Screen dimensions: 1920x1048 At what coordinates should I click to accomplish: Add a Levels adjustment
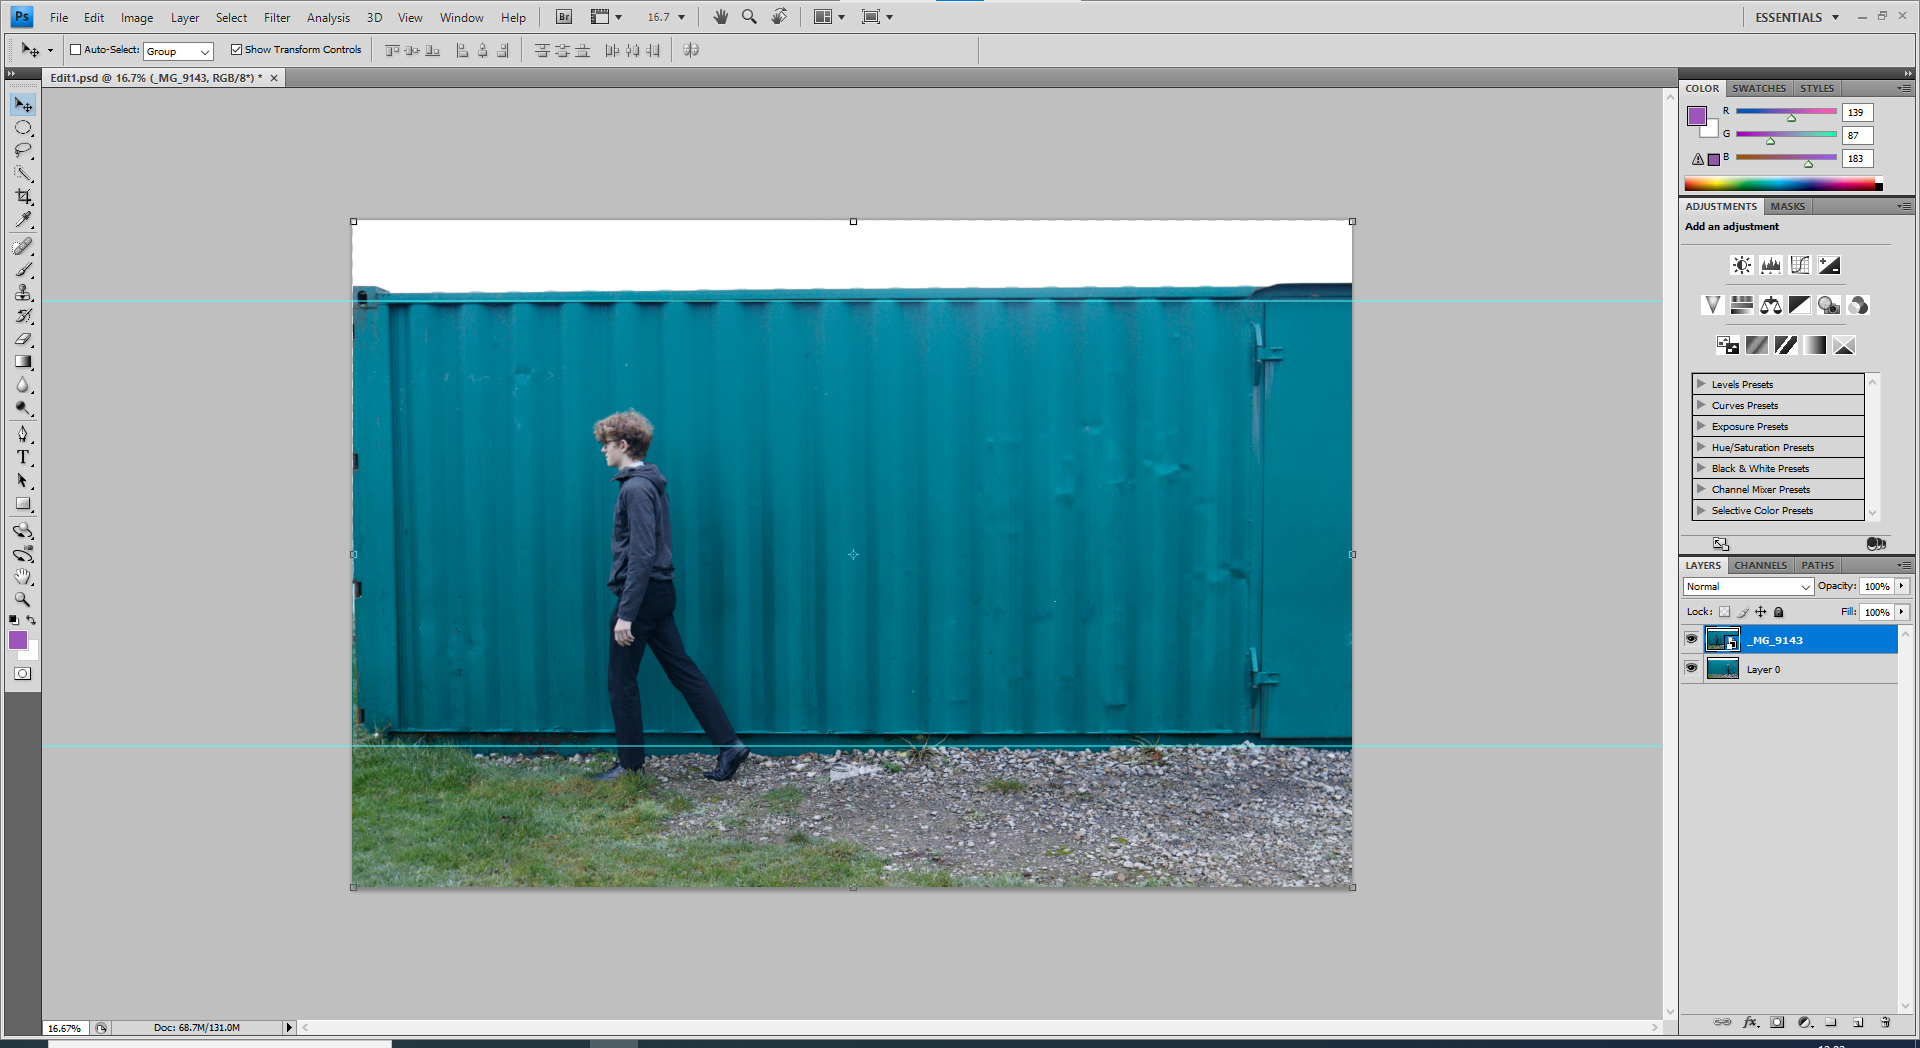point(1771,265)
